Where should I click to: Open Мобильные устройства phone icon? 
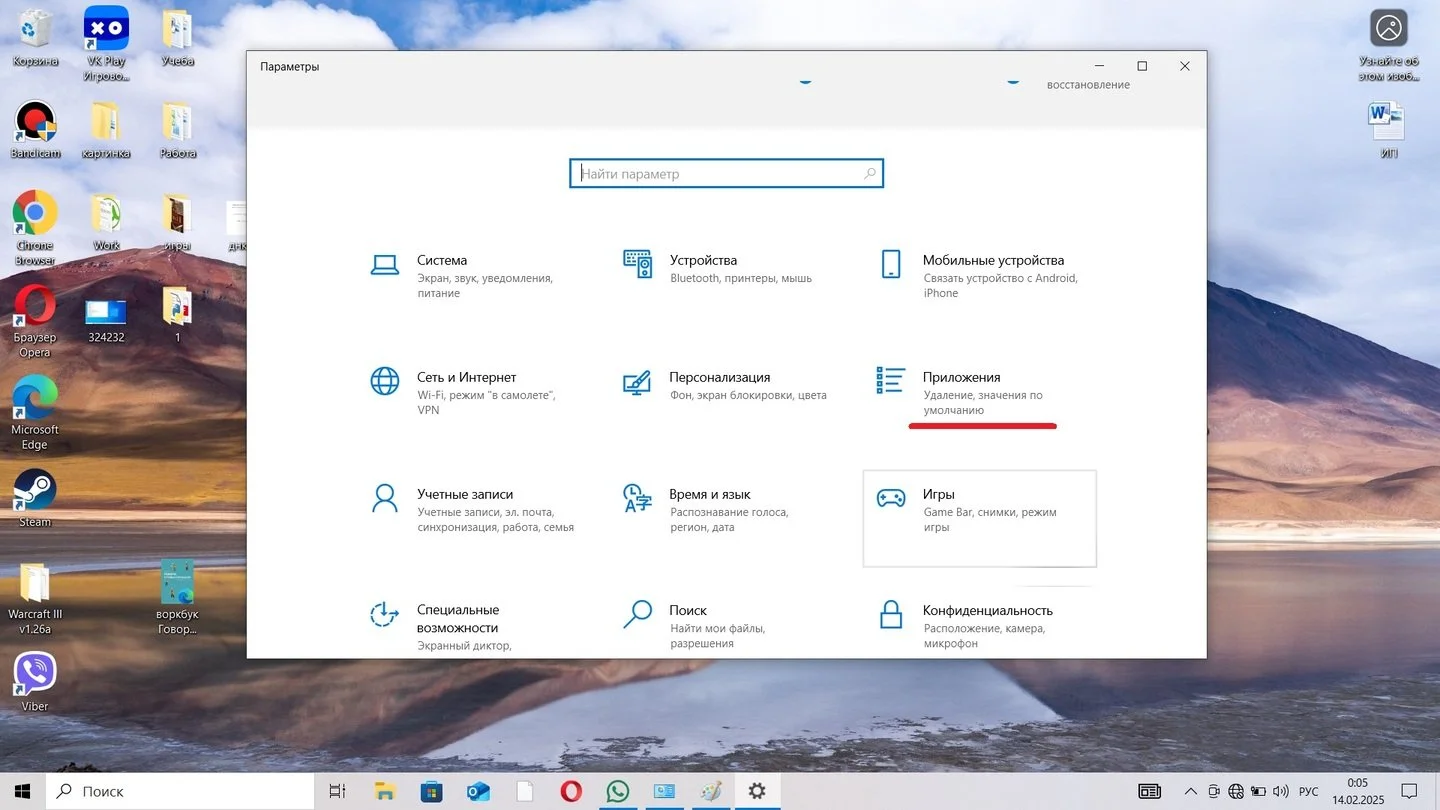pyautogui.click(x=890, y=264)
